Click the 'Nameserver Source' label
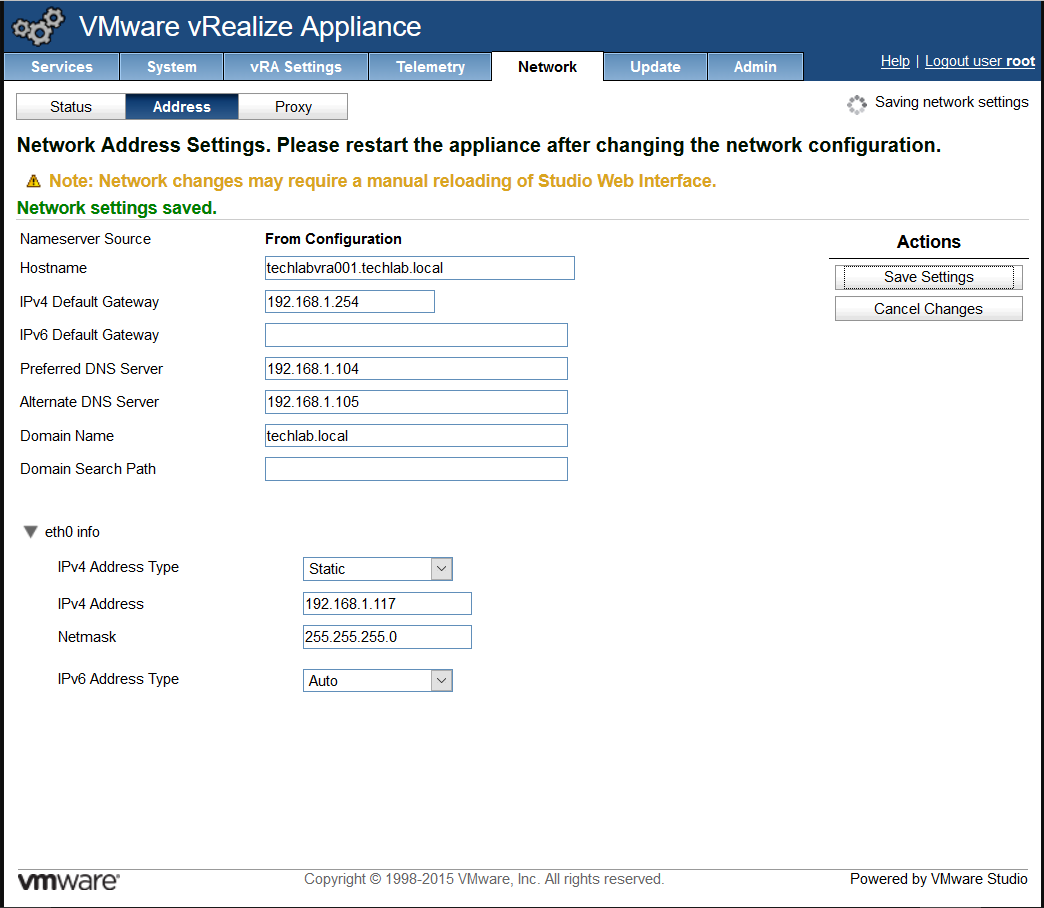 tap(85, 239)
